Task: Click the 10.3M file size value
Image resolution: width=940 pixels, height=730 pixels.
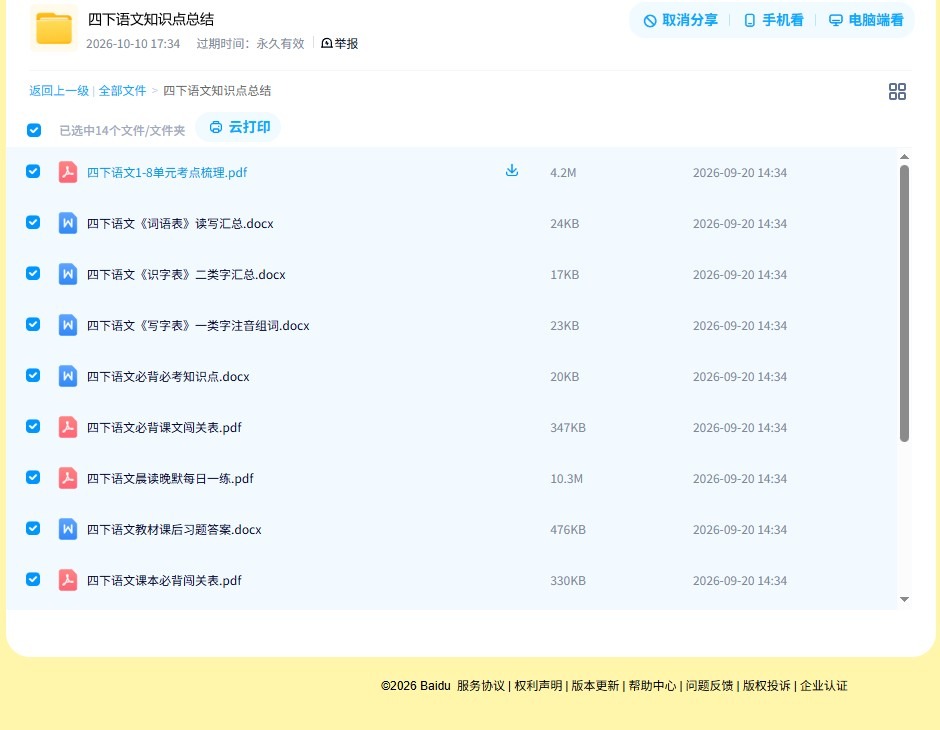Action: 567,478
